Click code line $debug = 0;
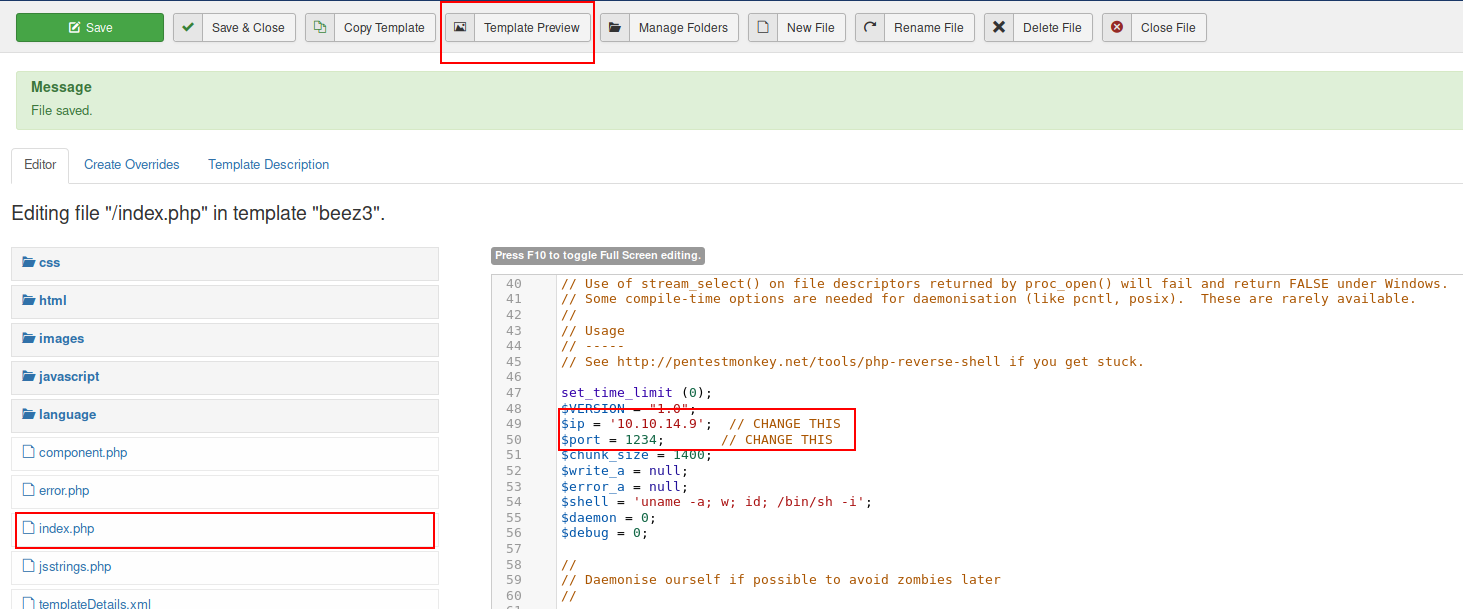Image resolution: width=1463 pixels, height=609 pixels. [604, 532]
